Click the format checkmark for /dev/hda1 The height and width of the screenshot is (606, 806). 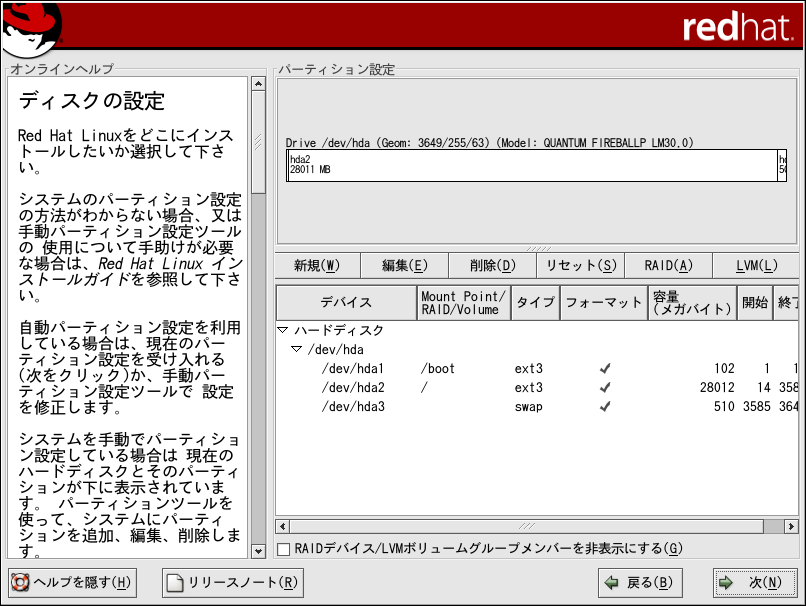(605, 369)
